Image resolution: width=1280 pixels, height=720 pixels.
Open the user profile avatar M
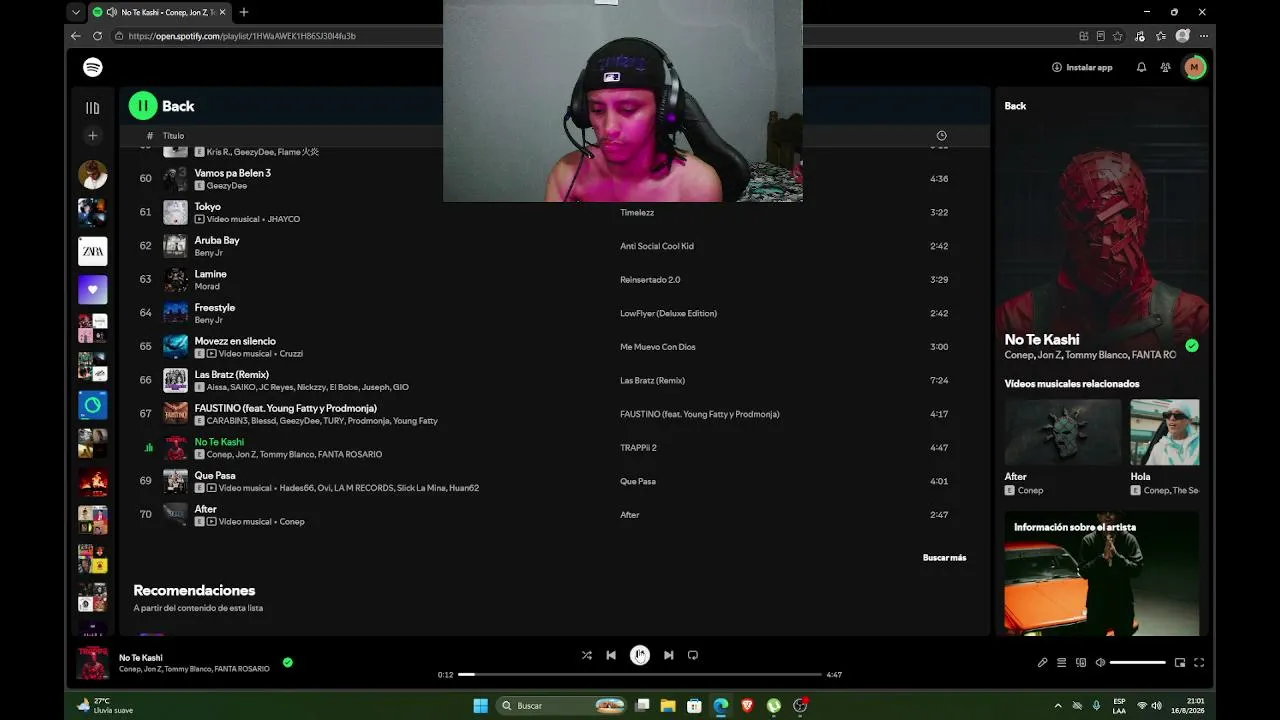click(x=1194, y=67)
